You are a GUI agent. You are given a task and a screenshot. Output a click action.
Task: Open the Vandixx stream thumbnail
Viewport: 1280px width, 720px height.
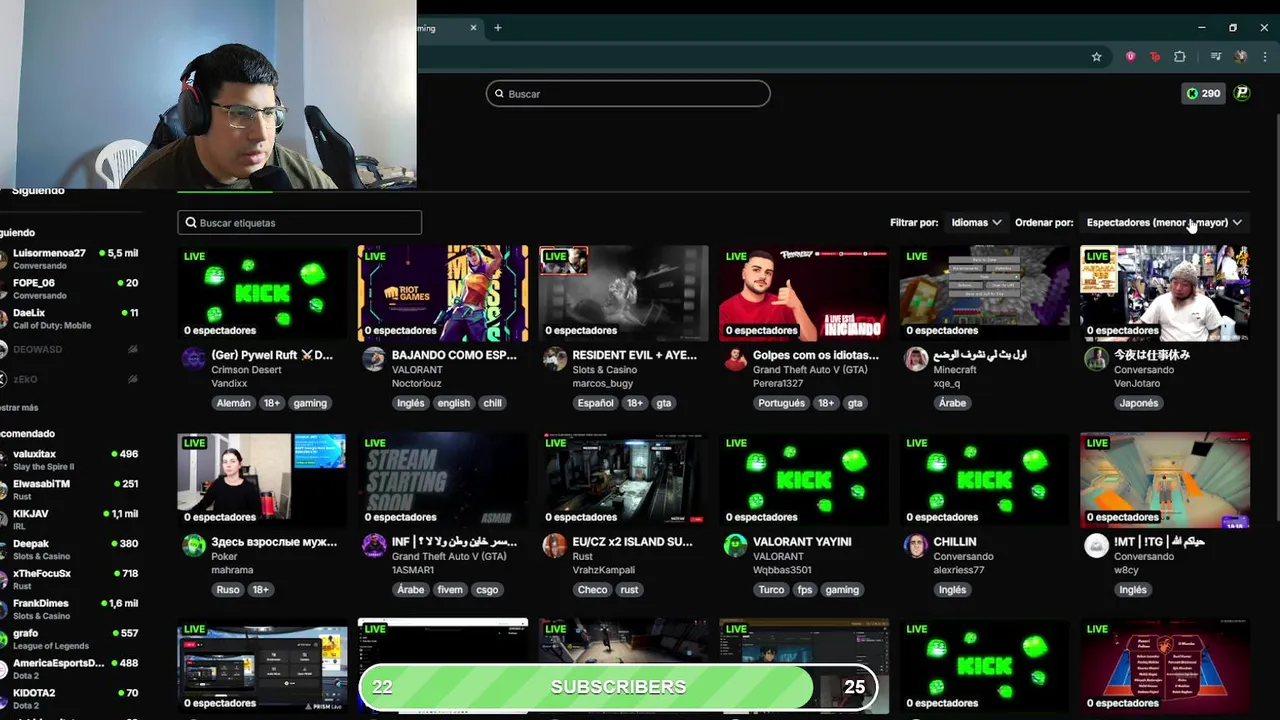[262, 292]
